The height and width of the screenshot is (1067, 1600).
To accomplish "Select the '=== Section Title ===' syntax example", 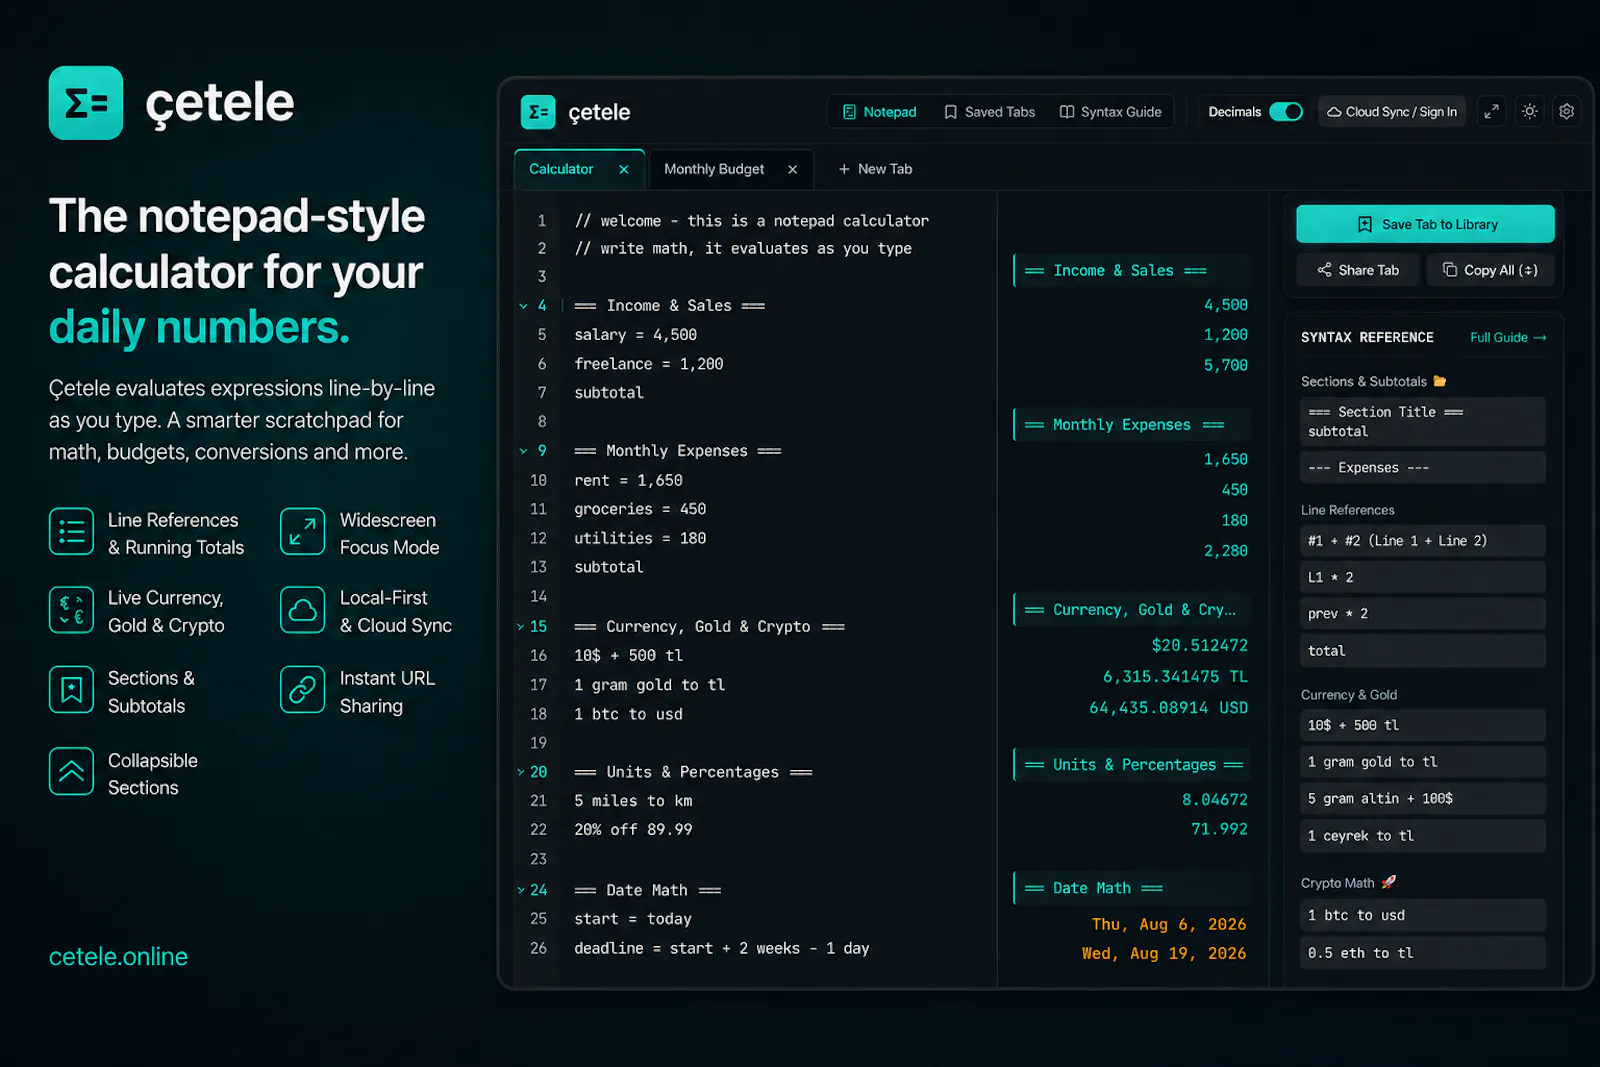I will tap(1423, 421).
